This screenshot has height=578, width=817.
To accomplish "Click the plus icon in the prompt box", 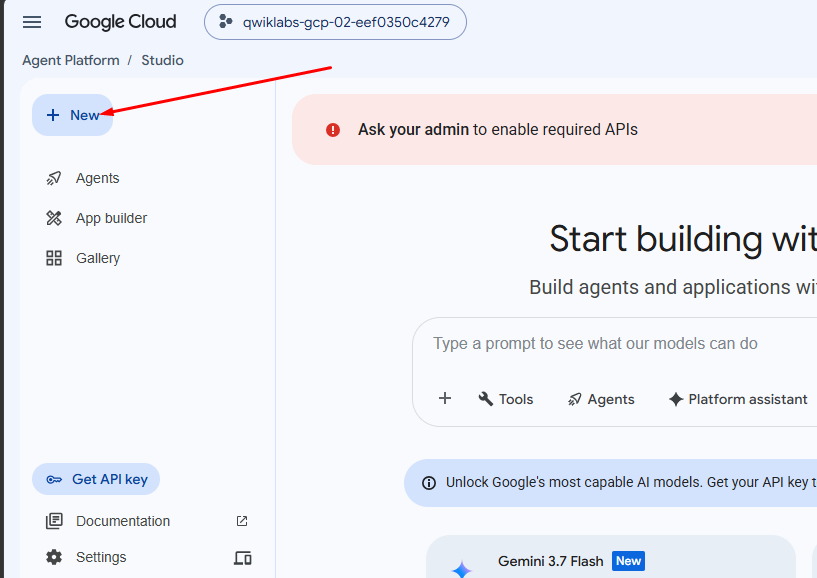I will (445, 399).
